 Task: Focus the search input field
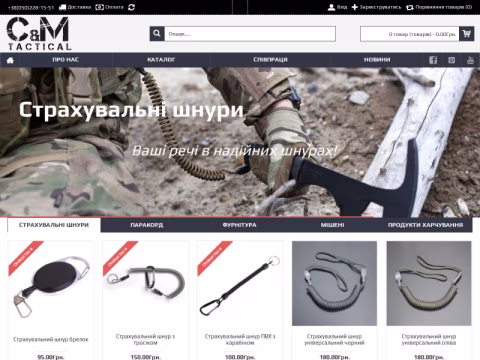(250, 34)
